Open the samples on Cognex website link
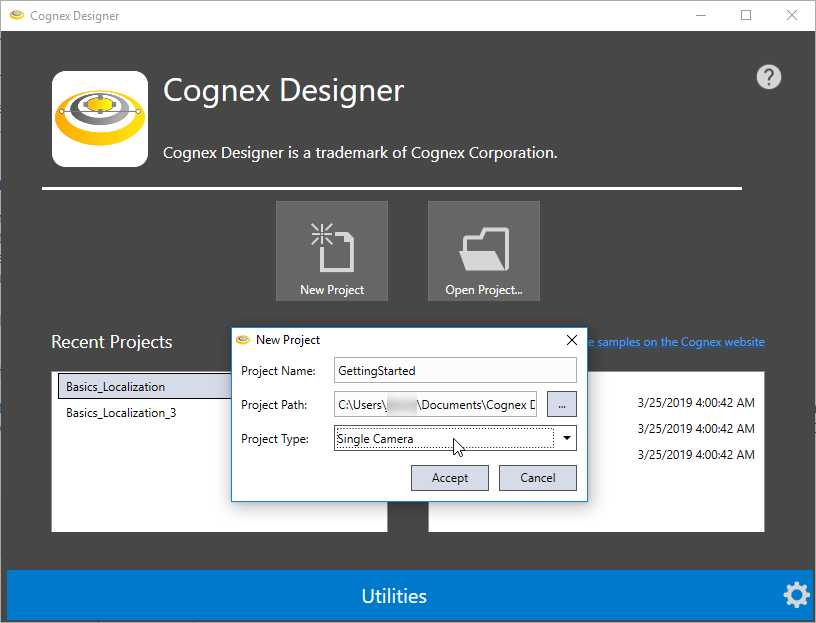The image size is (816, 623). [x=678, y=342]
